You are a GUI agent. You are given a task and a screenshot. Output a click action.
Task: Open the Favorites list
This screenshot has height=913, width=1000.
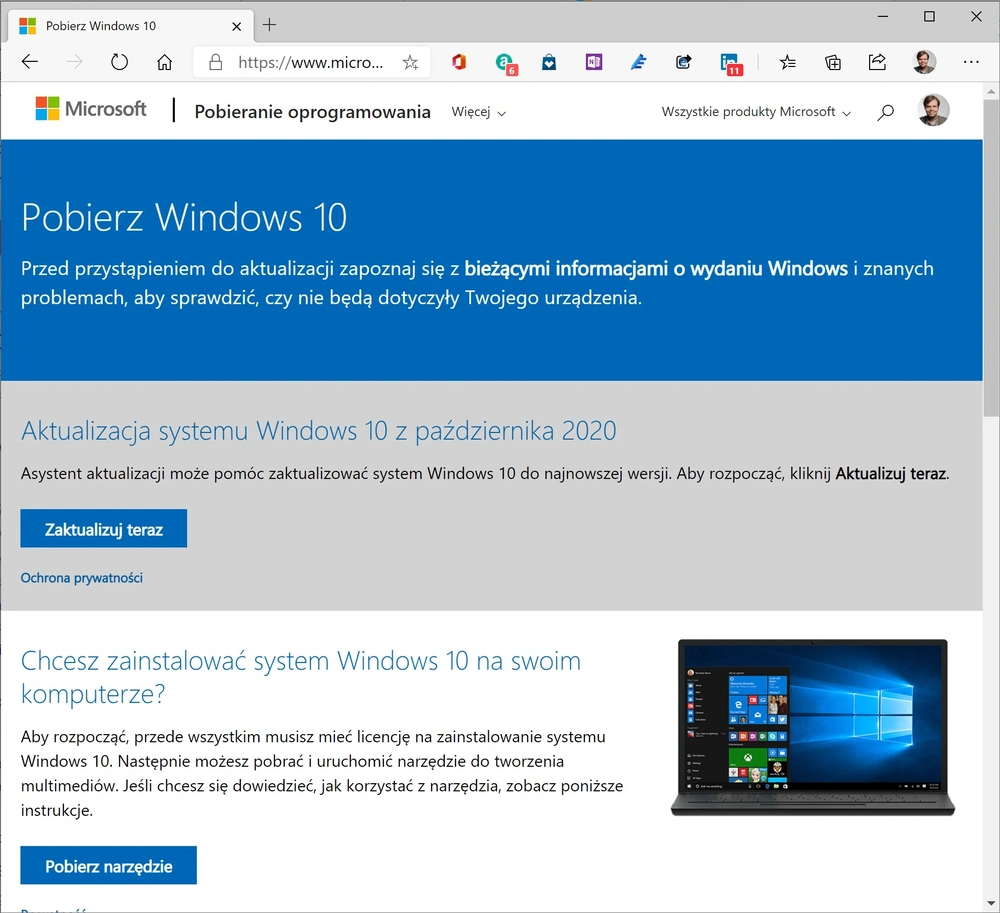tap(788, 62)
